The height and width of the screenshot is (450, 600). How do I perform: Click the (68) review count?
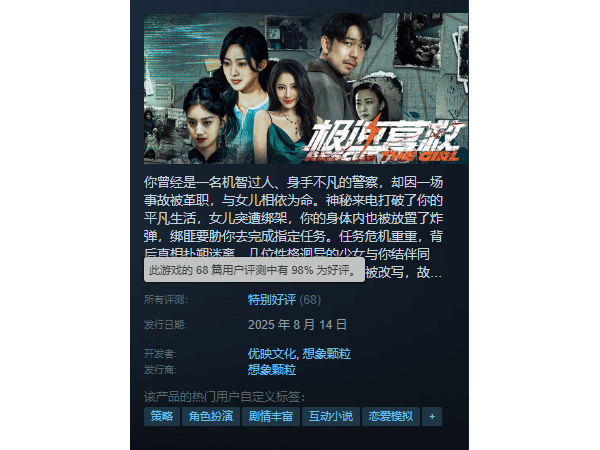(x=310, y=300)
